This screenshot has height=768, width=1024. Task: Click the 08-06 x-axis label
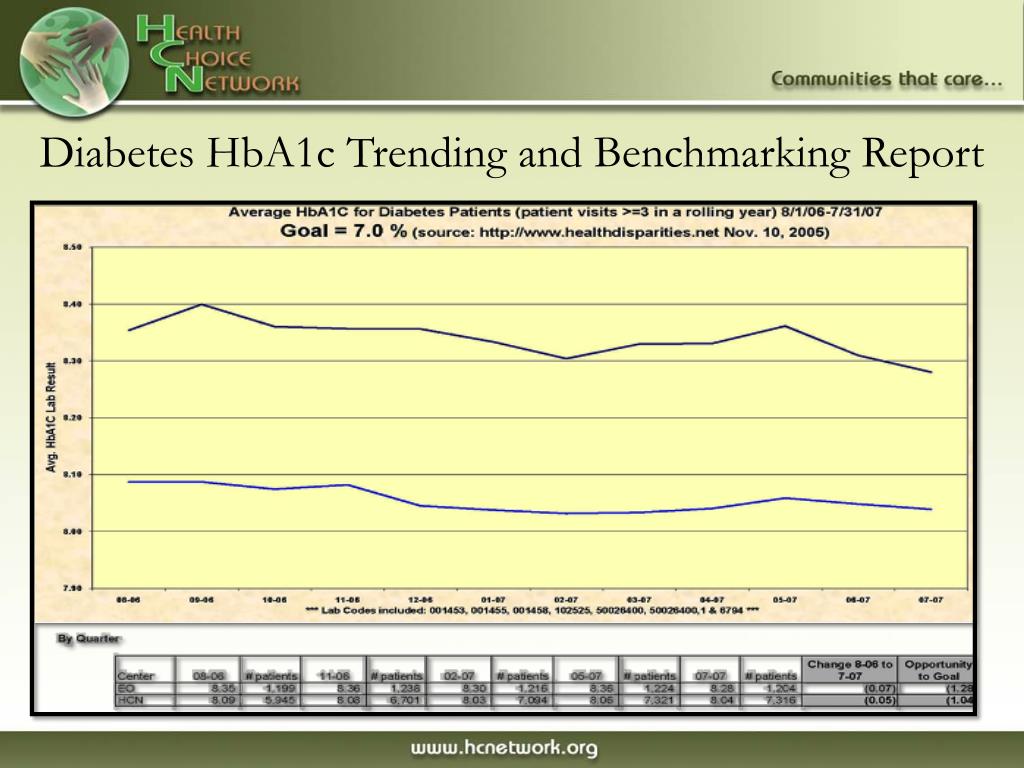click(x=128, y=599)
